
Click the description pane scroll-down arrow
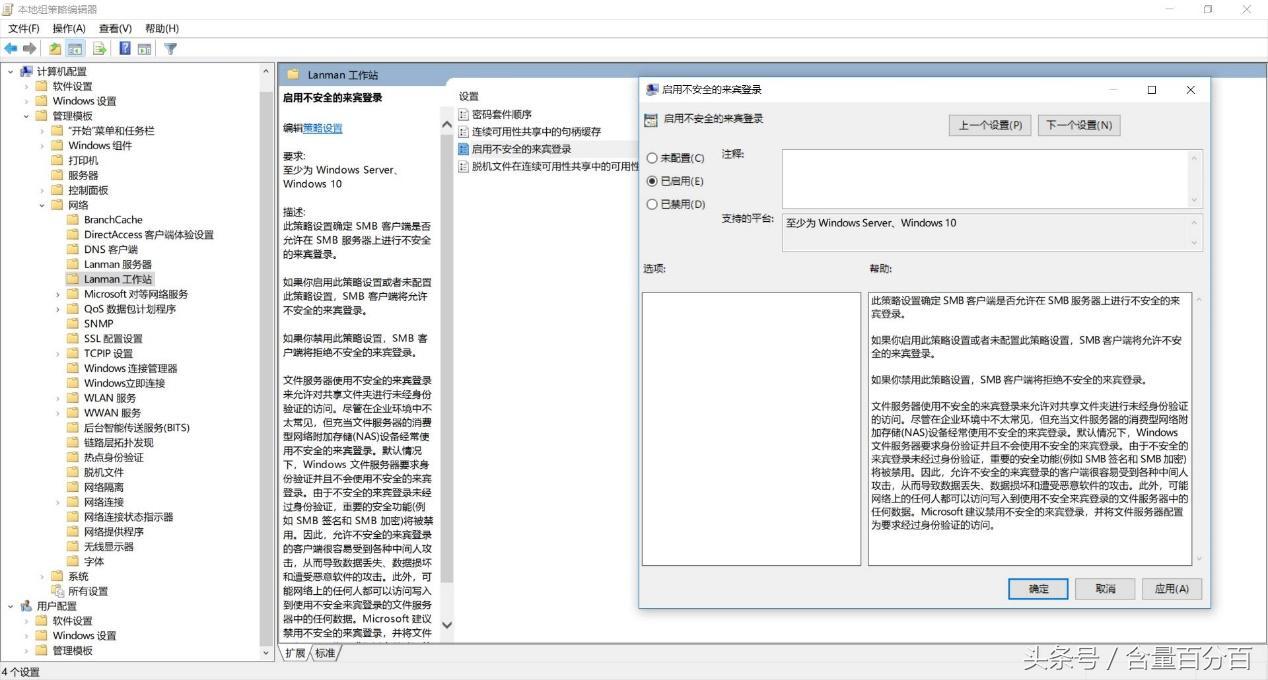pyautogui.click(x=447, y=625)
